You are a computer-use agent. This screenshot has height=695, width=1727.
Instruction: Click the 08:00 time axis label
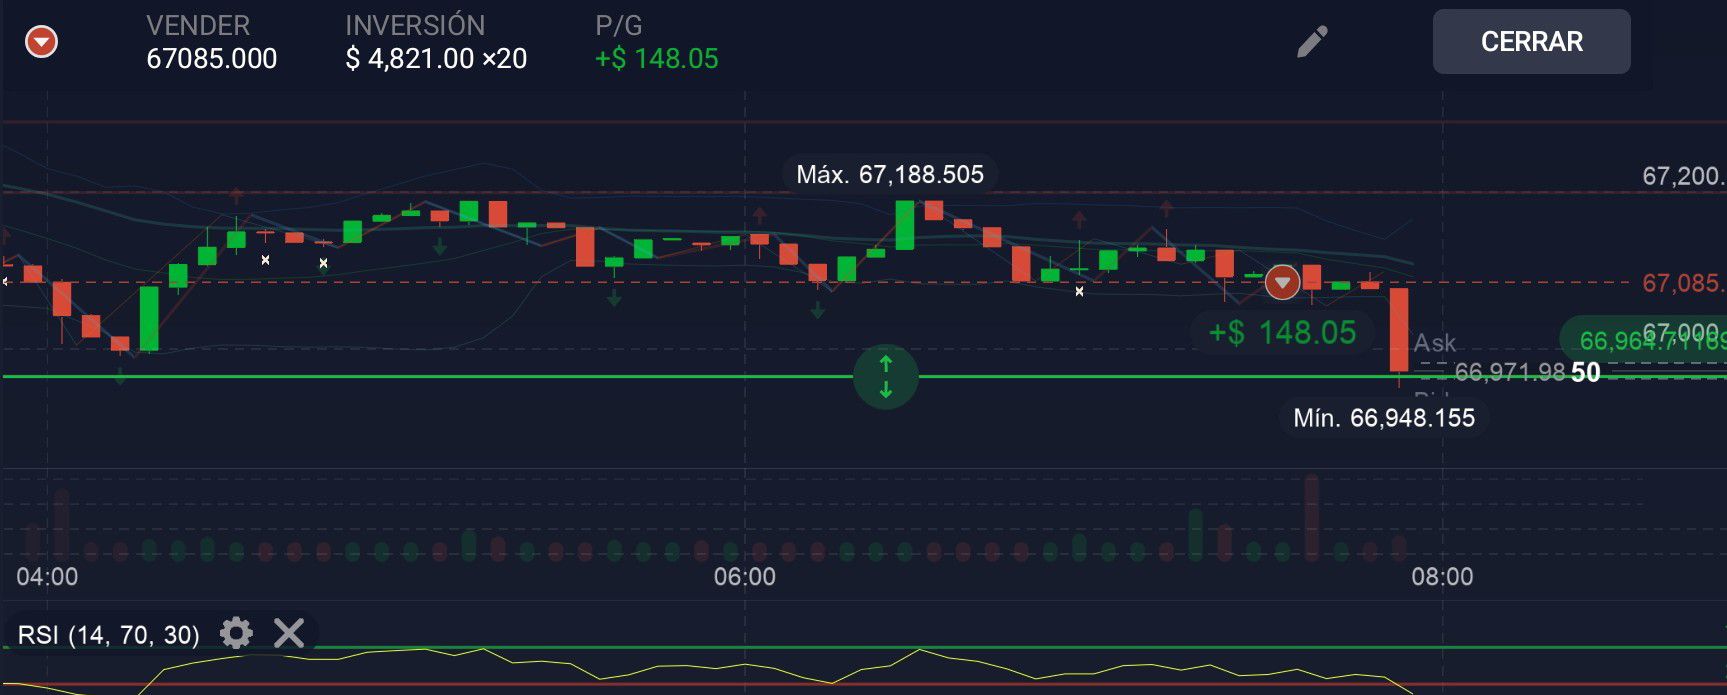[1441, 577]
